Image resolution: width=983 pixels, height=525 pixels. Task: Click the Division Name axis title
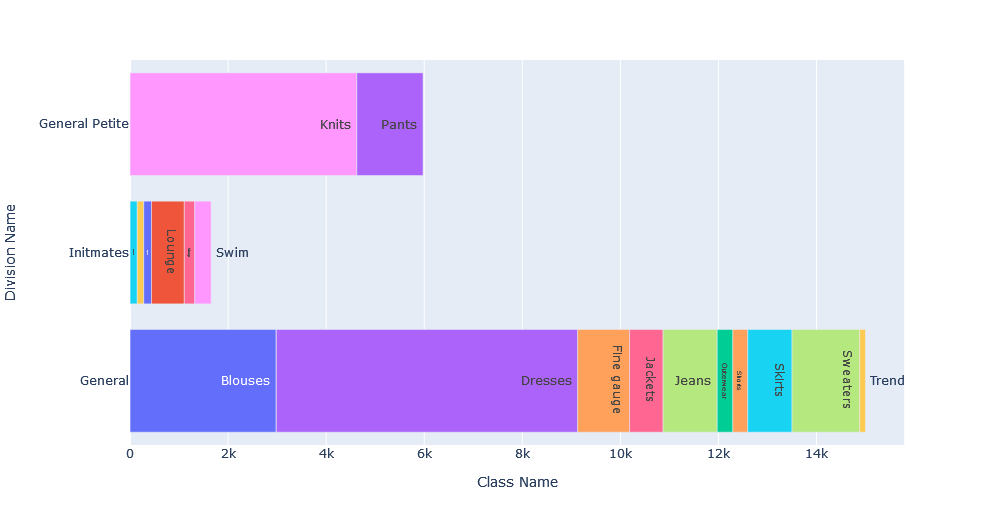click(x=12, y=252)
